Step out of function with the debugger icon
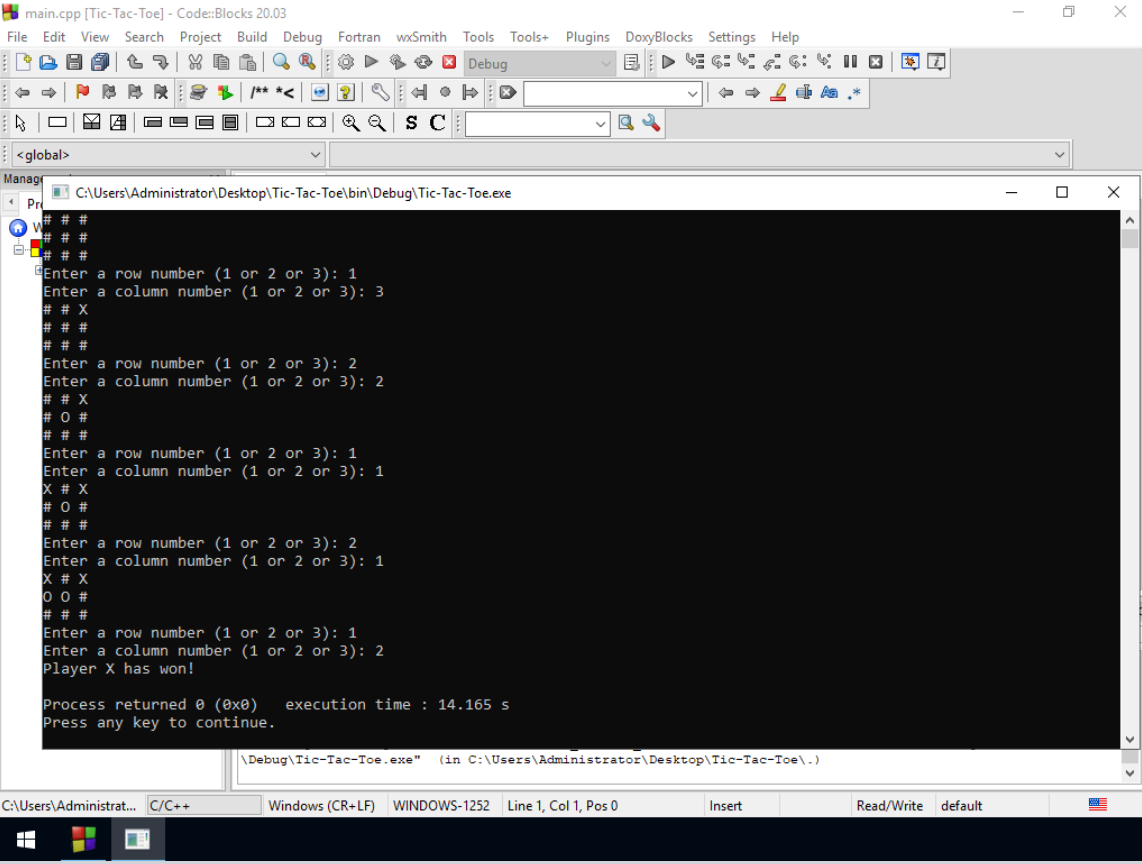 pyautogui.click(x=772, y=63)
